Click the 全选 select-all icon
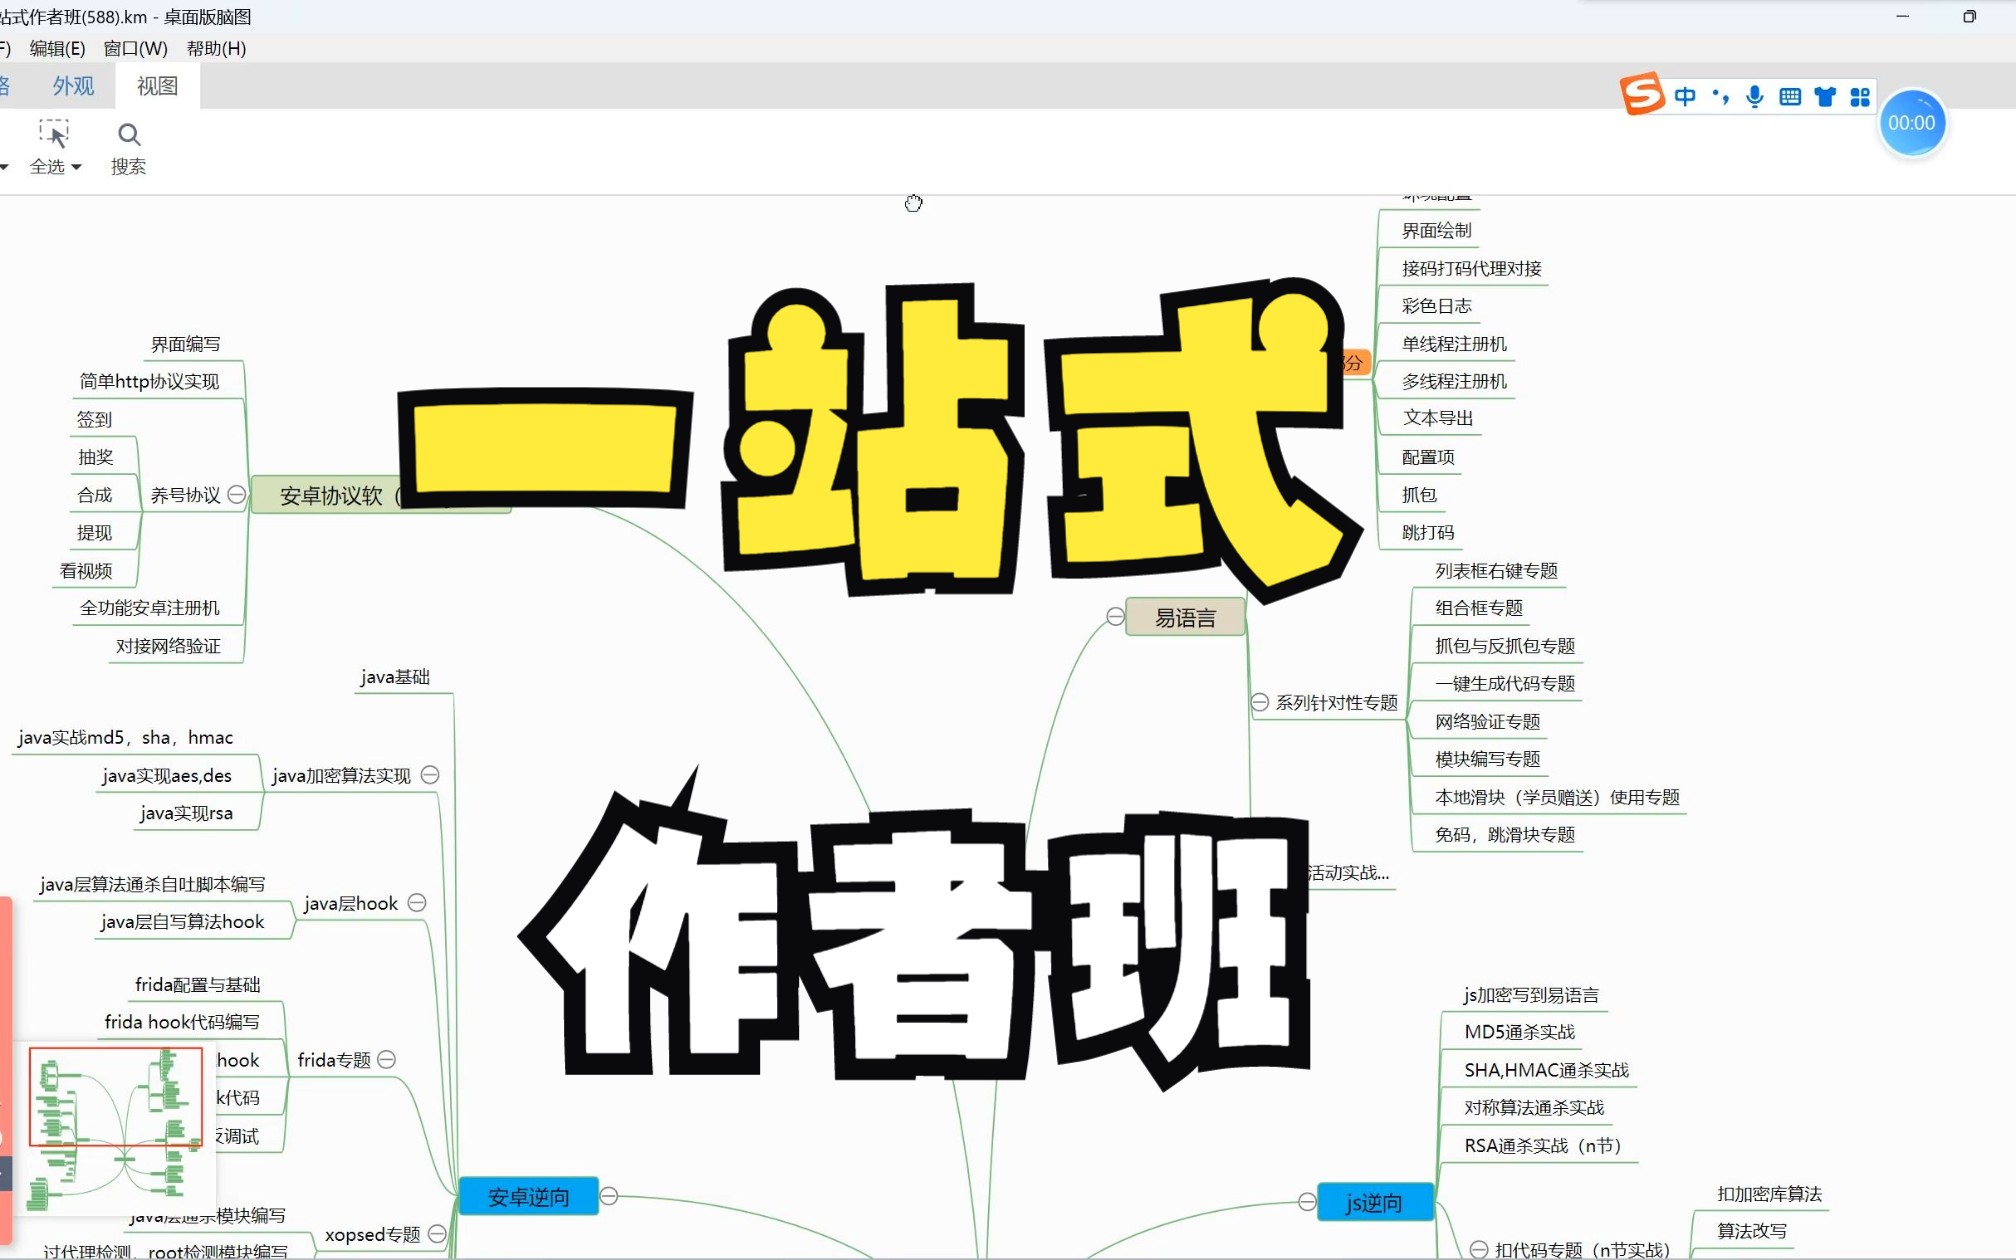This screenshot has width=2016, height=1260. [53, 134]
